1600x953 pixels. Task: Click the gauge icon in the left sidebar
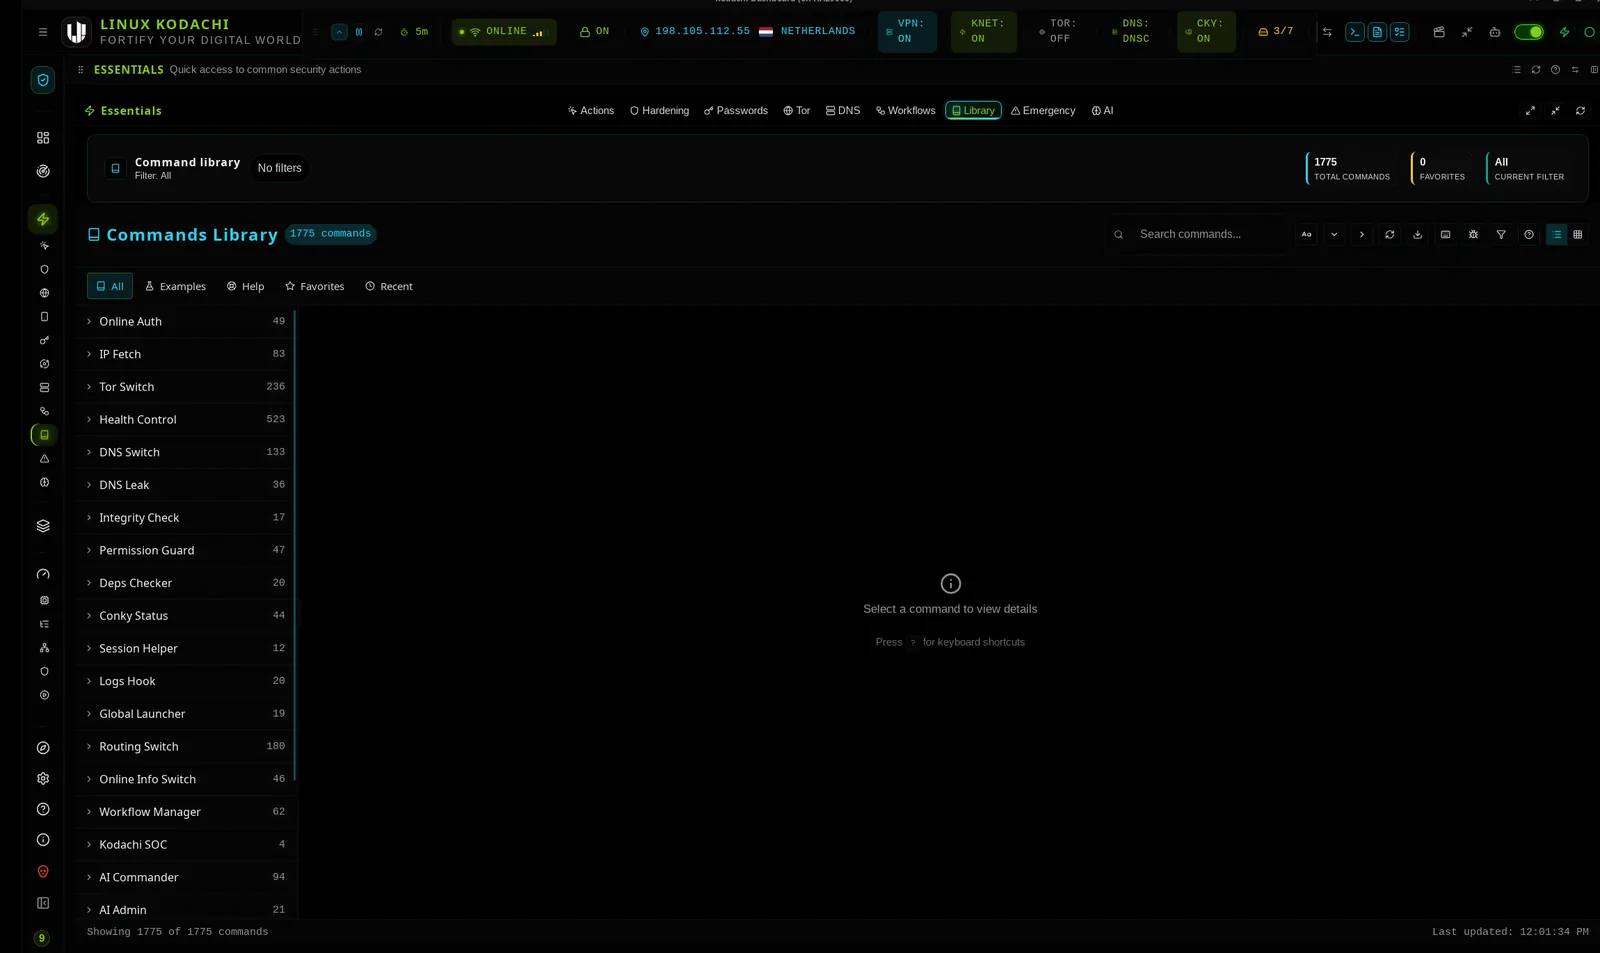43,574
